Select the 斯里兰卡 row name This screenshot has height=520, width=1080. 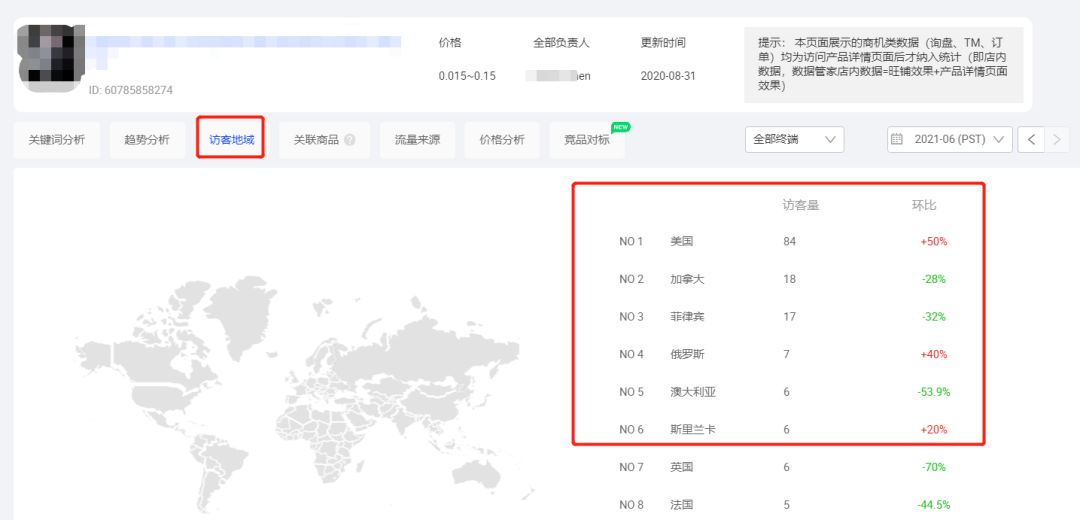tap(692, 429)
